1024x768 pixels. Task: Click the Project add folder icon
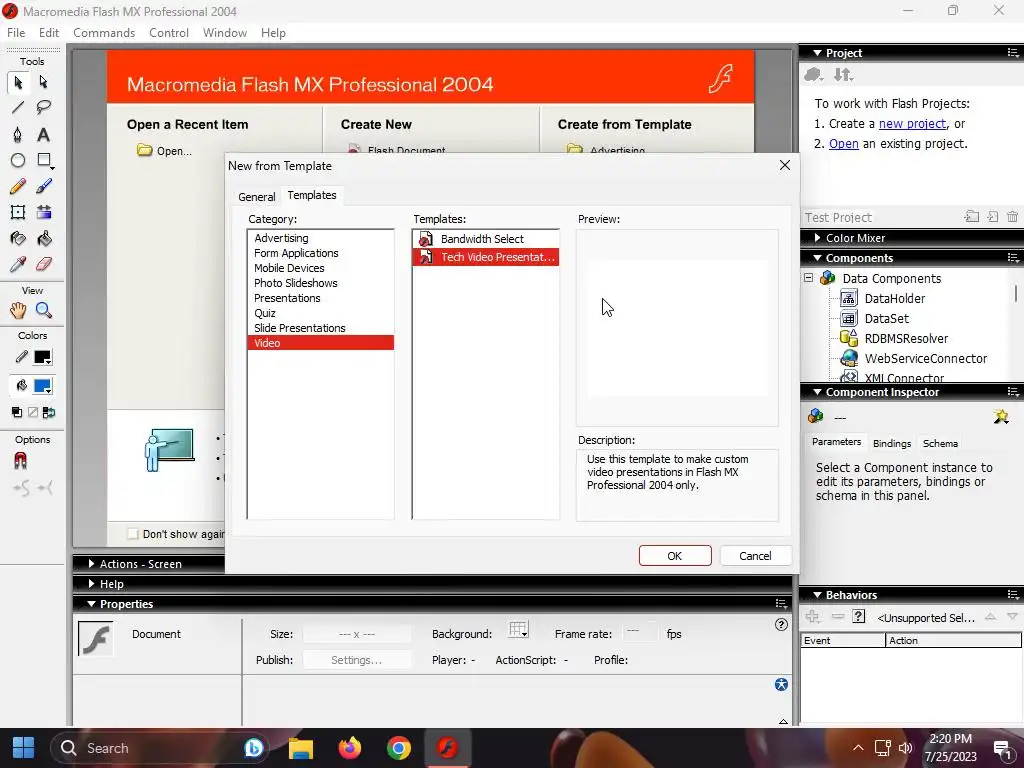click(972, 217)
